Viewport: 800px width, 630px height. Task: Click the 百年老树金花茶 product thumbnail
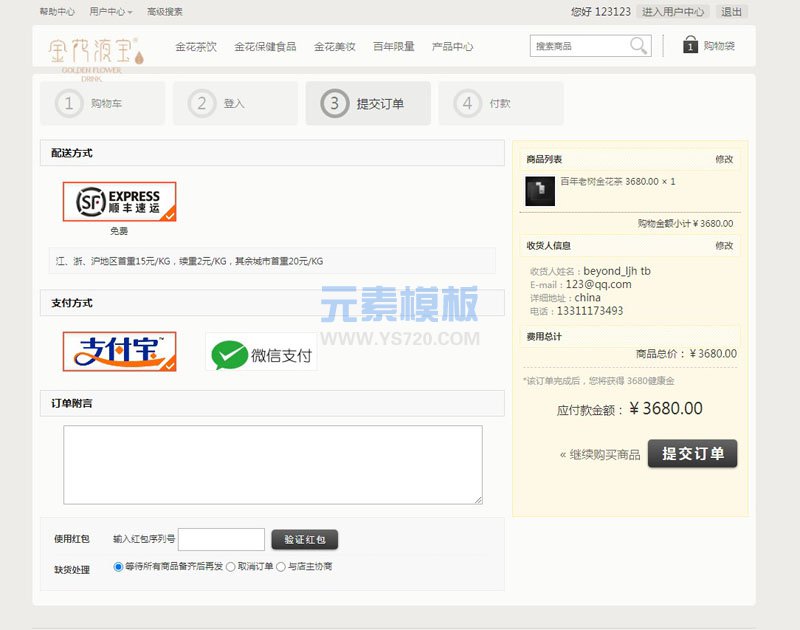[540, 191]
